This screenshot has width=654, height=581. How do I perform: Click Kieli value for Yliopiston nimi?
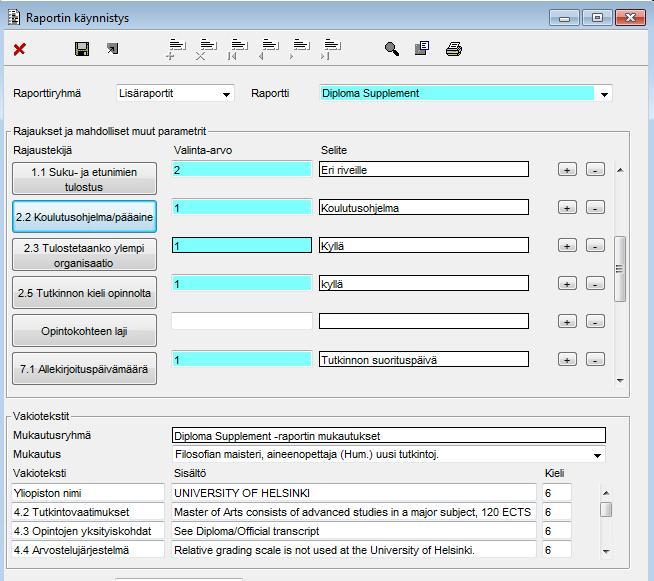(557, 493)
